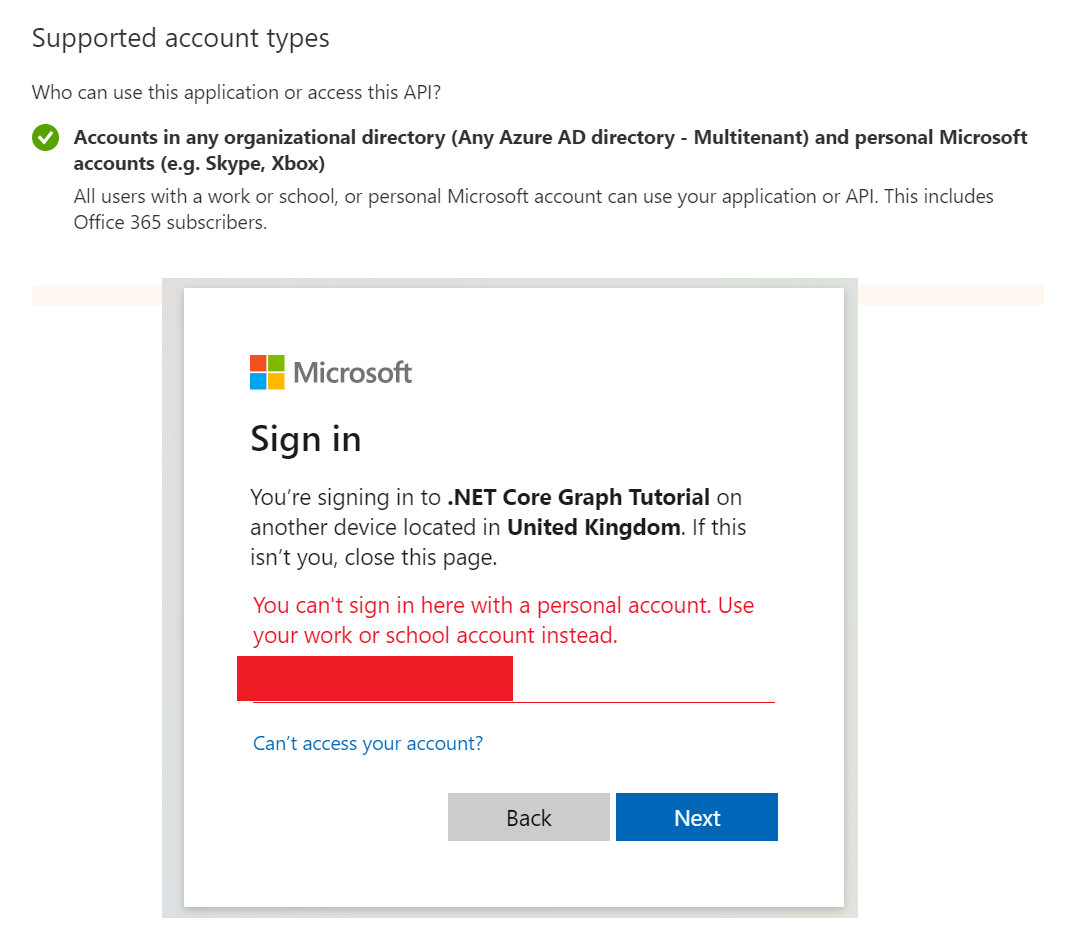The image size is (1088, 942).
Task: Click the gray "Microsoft" wordmark text
Action: [x=352, y=373]
